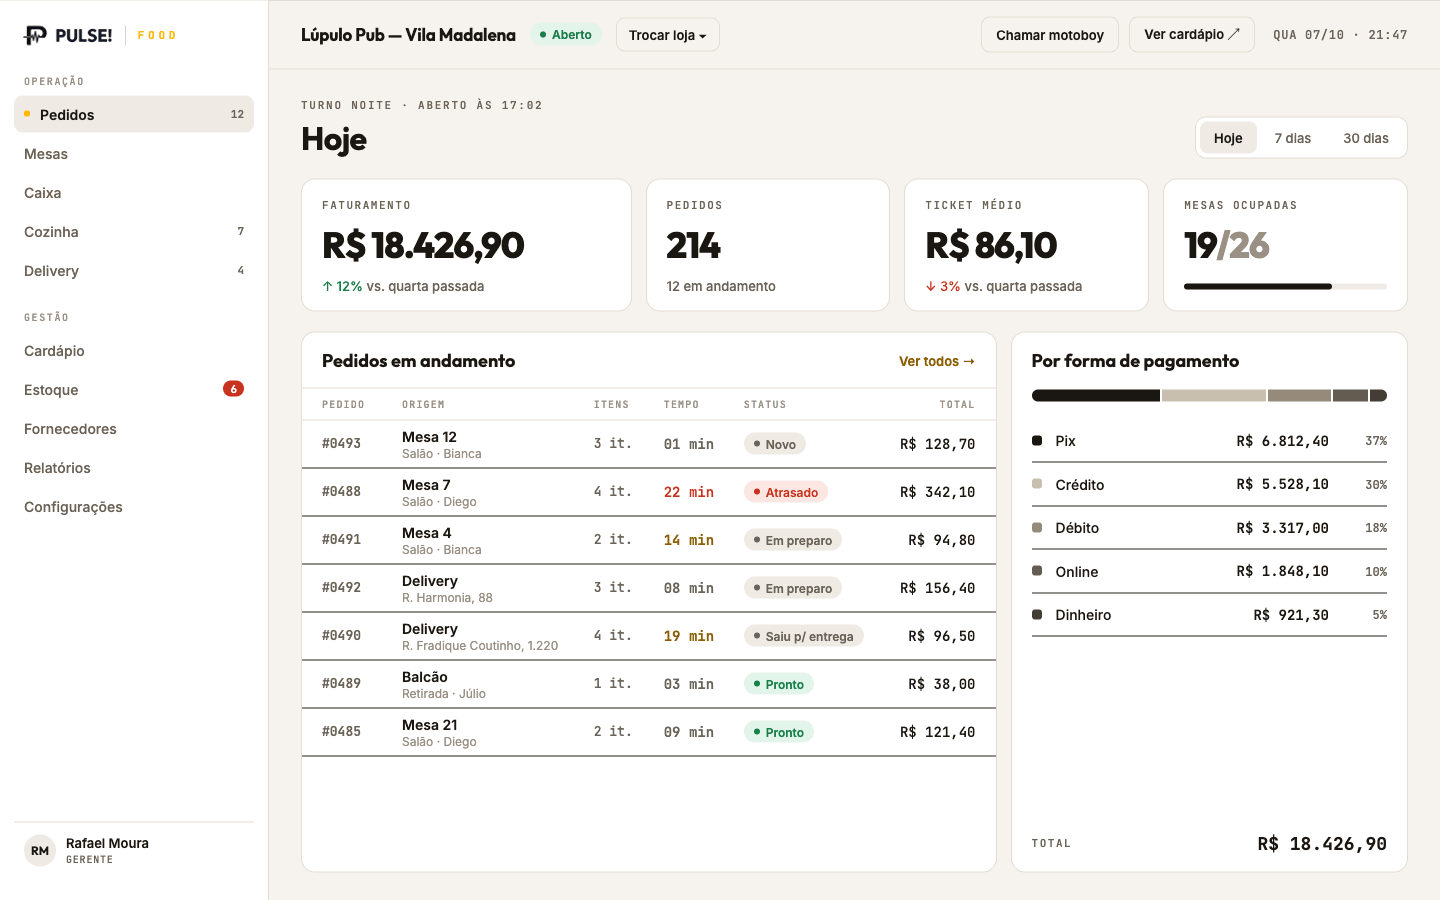Click the Pix legend color square
The height and width of the screenshot is (900, 1440).
click(1037, 441)
